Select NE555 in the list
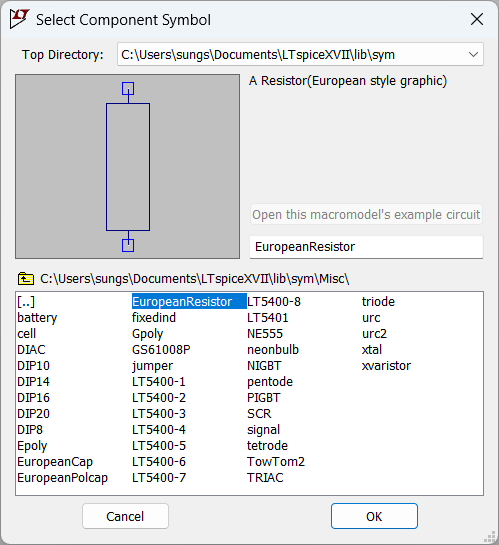 (x=265, y=334)
